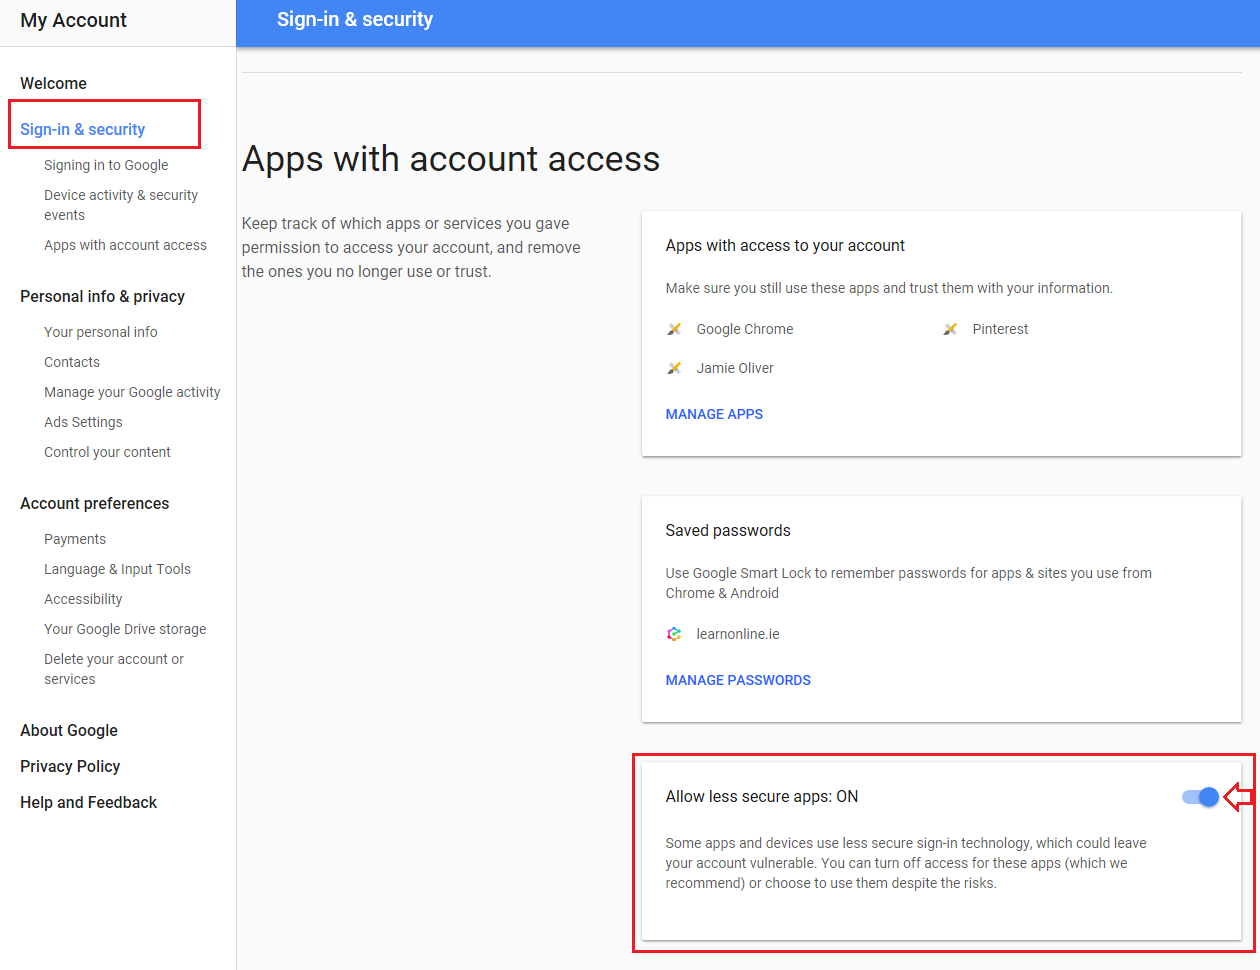Open Help and Feedback
The height and width of the screenshot is (970, 1260).
point(88,802)
